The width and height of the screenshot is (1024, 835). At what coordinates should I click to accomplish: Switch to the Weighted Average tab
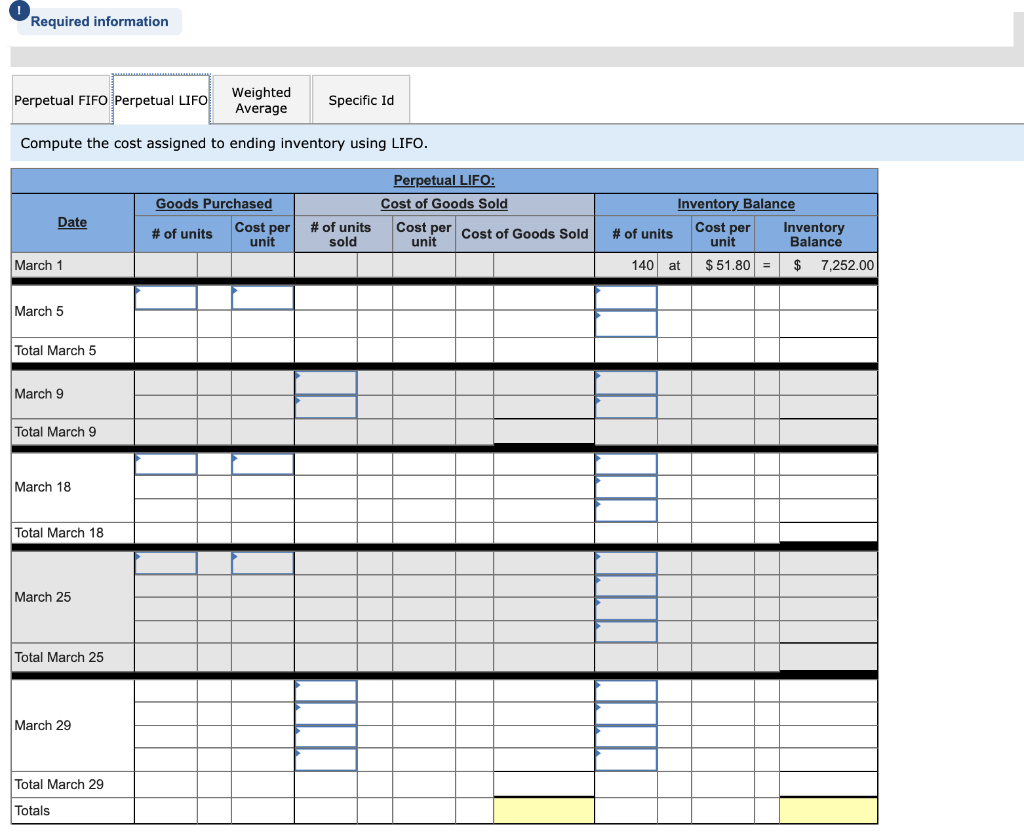pos(261,99)
